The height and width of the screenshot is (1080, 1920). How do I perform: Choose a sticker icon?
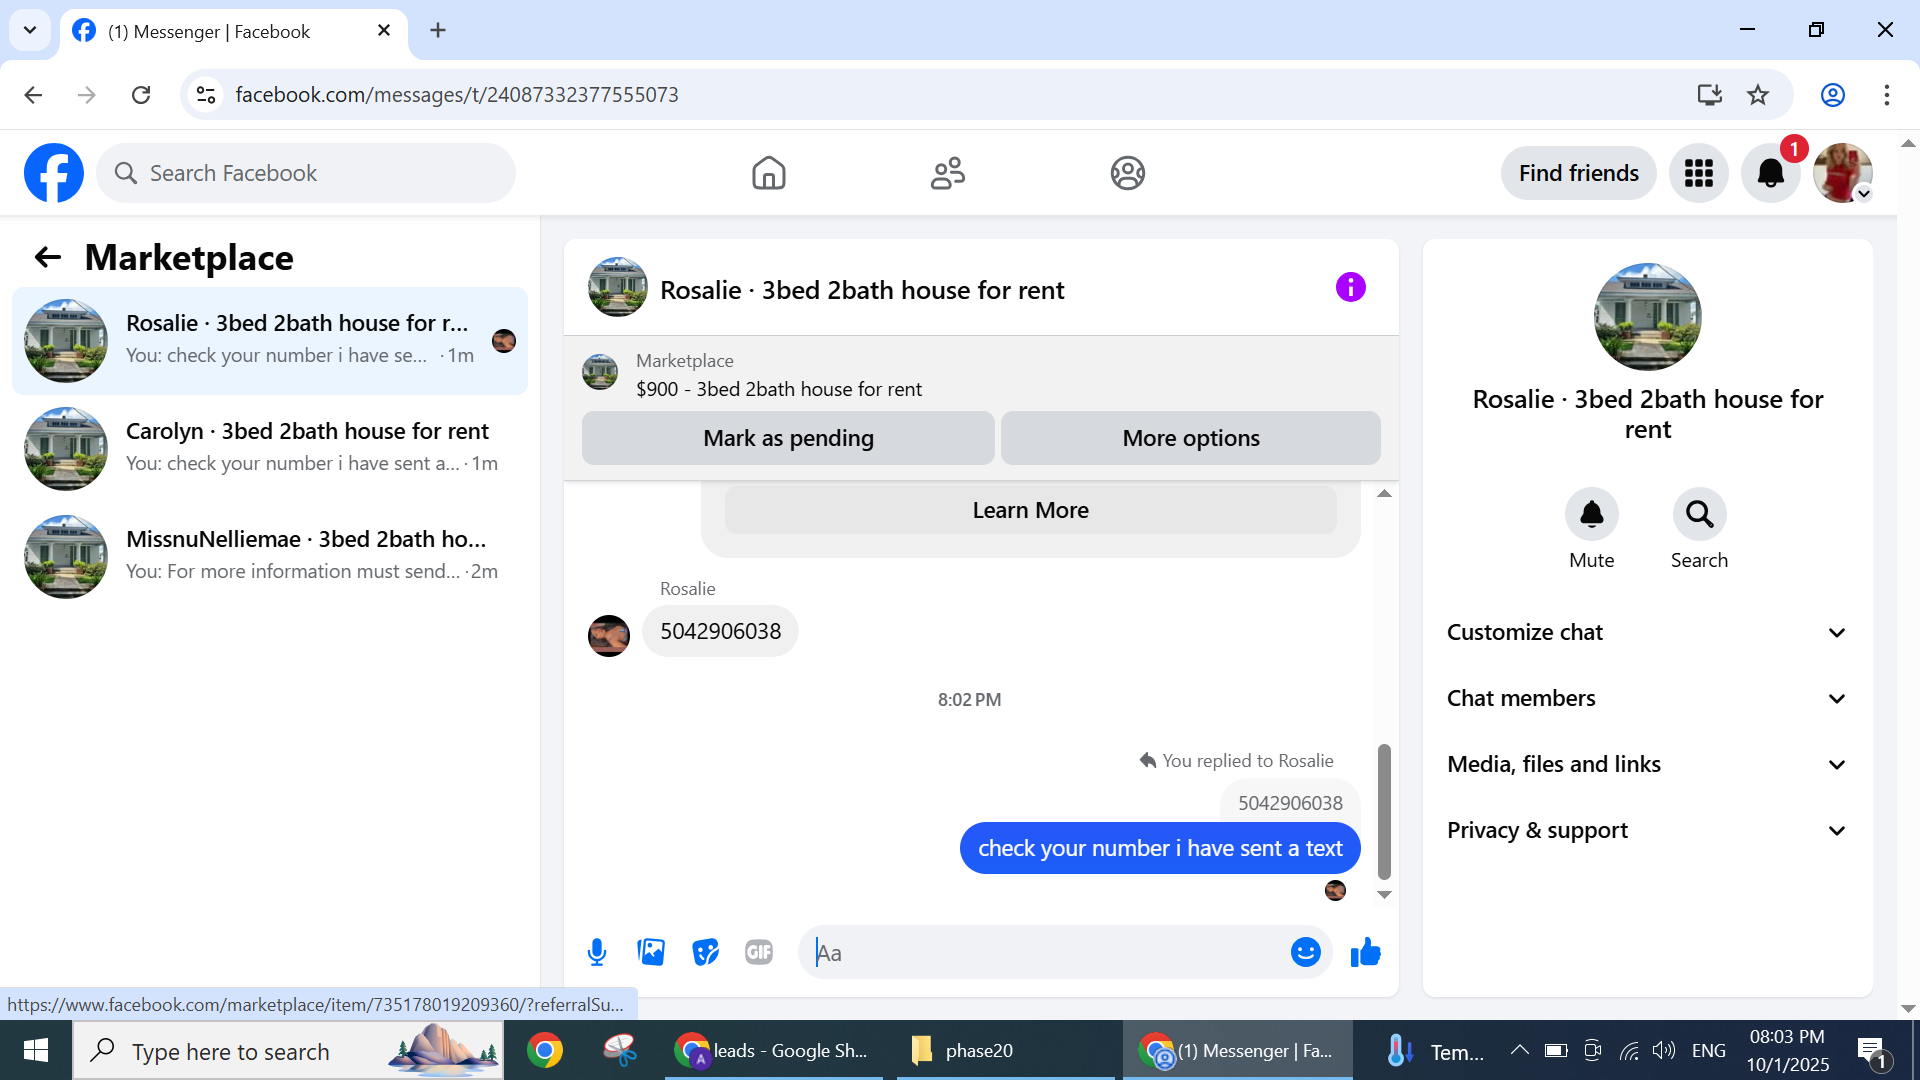tap(705, 952)
